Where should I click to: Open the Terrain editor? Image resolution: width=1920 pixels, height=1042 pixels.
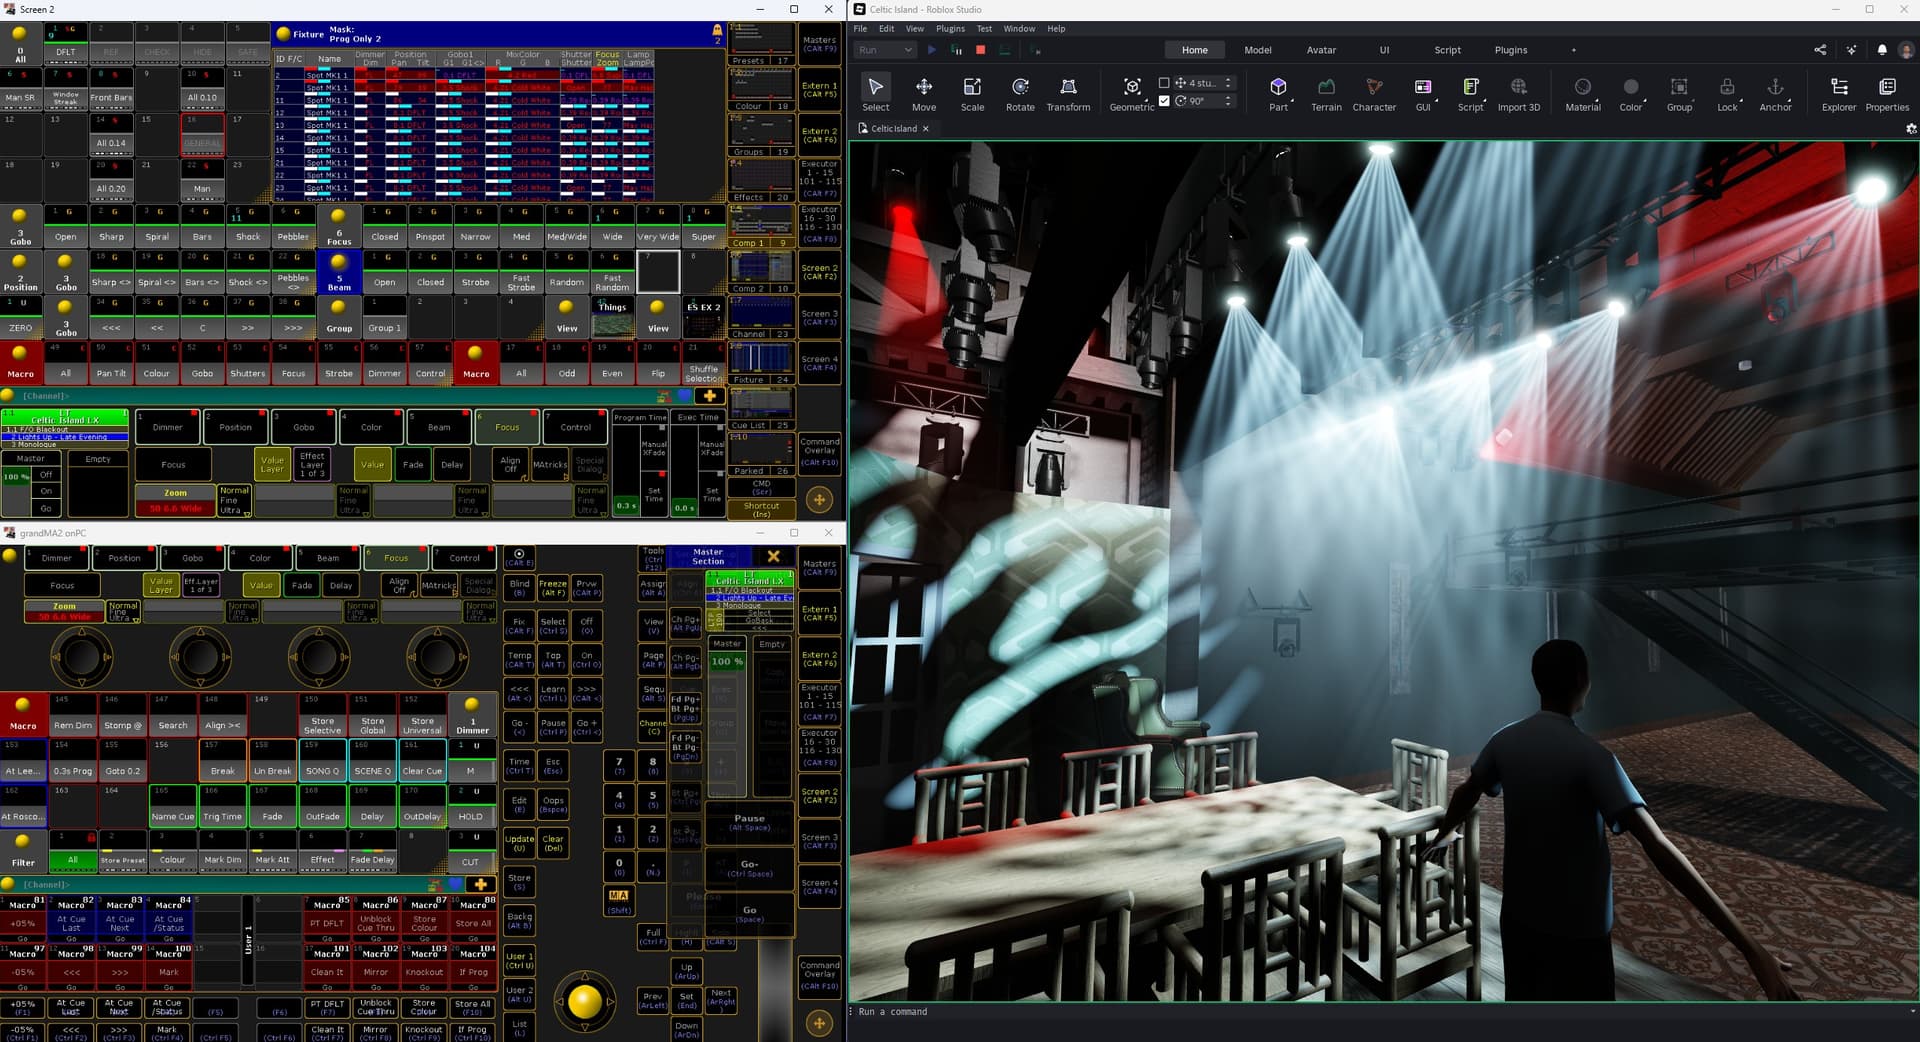click(1326, 93)
